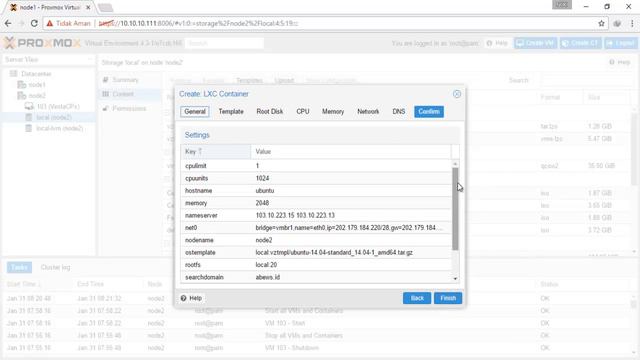This screenshot has width=640, height=360.
Task: Close the Create LXC Container dialog
Action: click(457, 94)
